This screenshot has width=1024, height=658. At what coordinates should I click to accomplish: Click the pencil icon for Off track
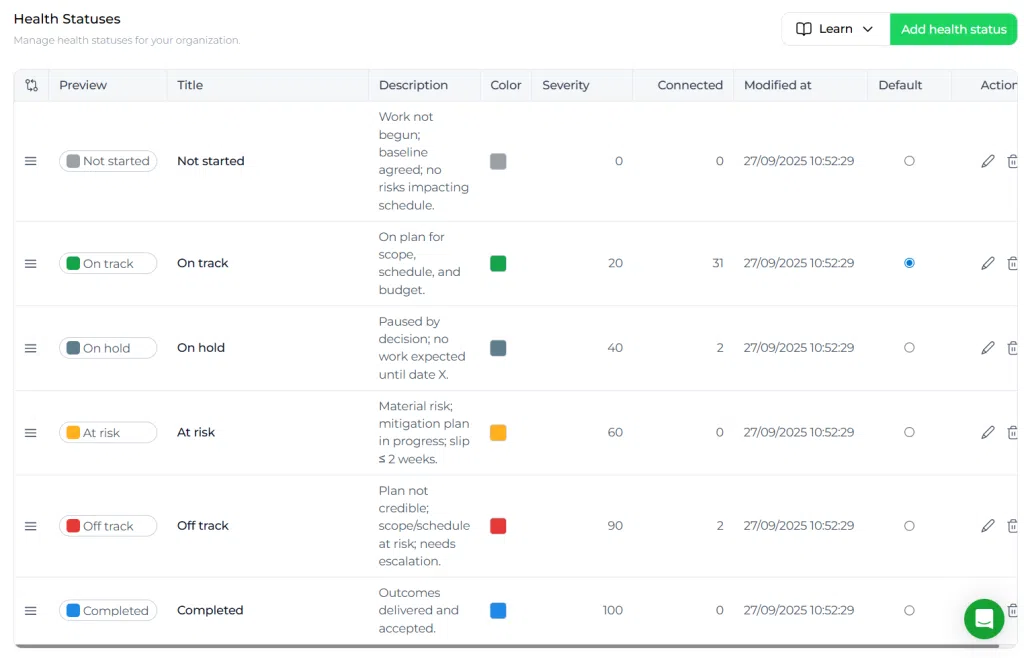987,525
